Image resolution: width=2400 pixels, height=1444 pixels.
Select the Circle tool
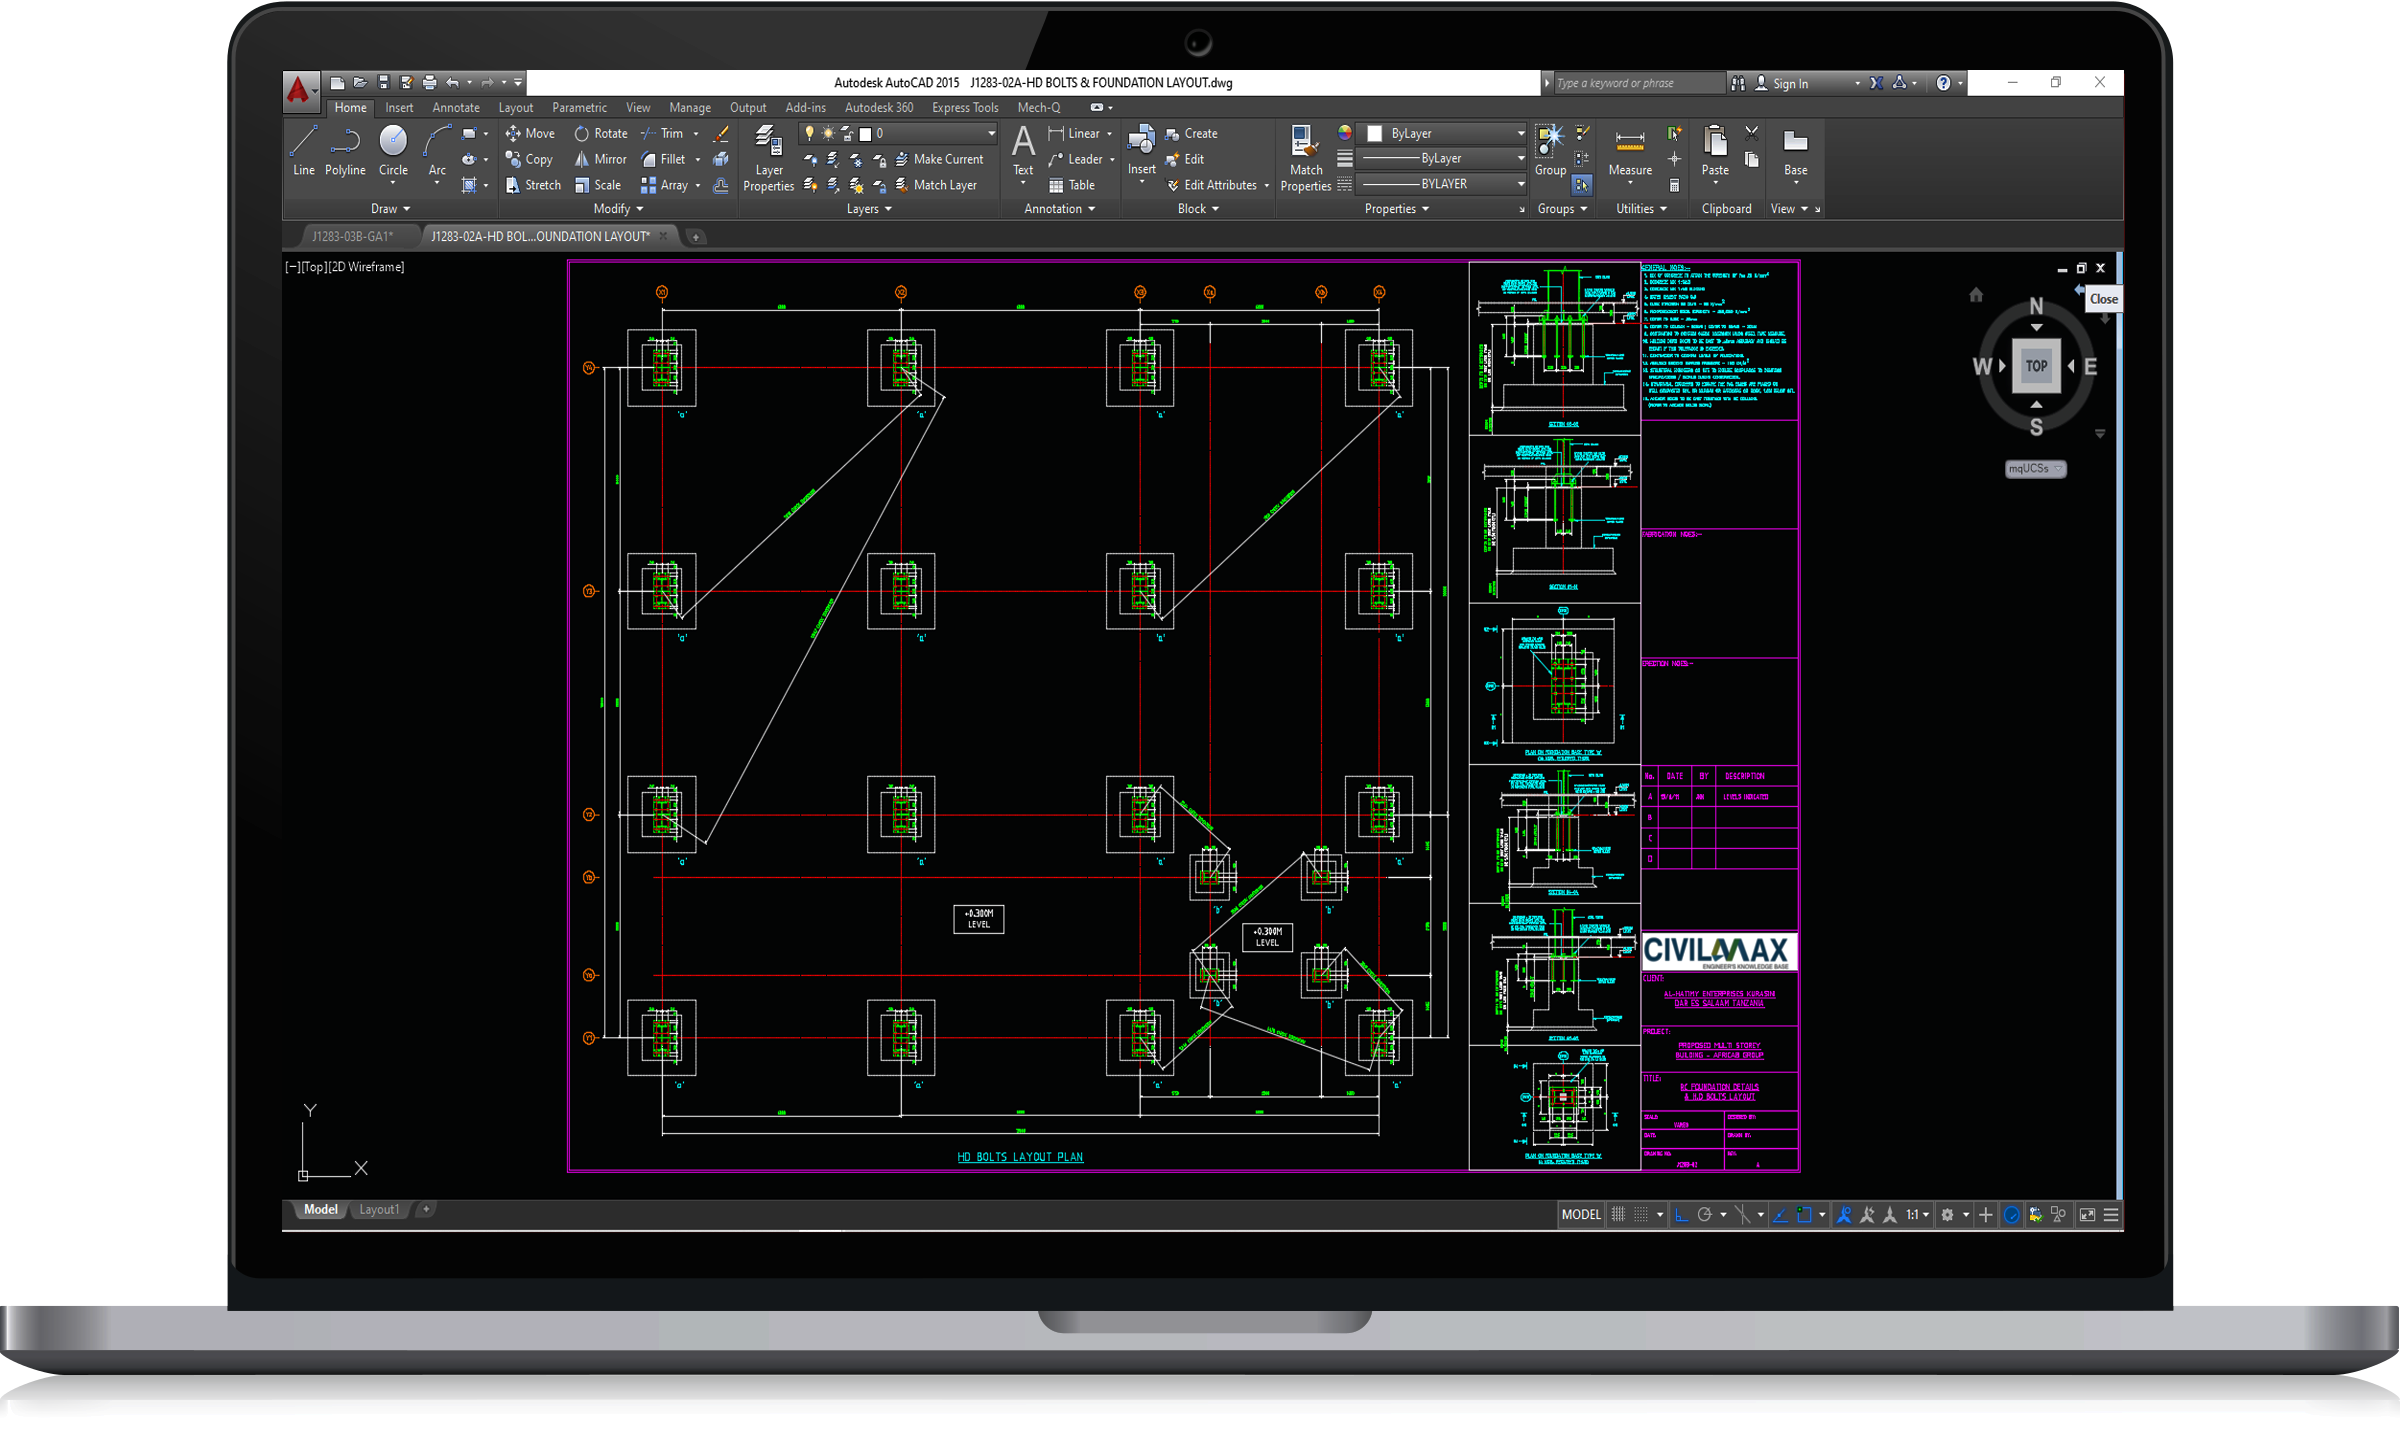click(x=393, y=151)
